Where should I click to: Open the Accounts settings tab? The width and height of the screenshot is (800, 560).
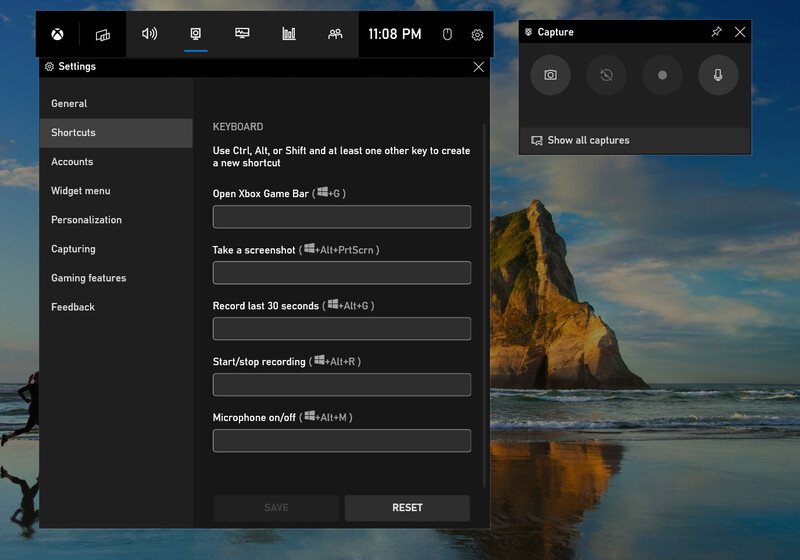[x=116, y=162]
